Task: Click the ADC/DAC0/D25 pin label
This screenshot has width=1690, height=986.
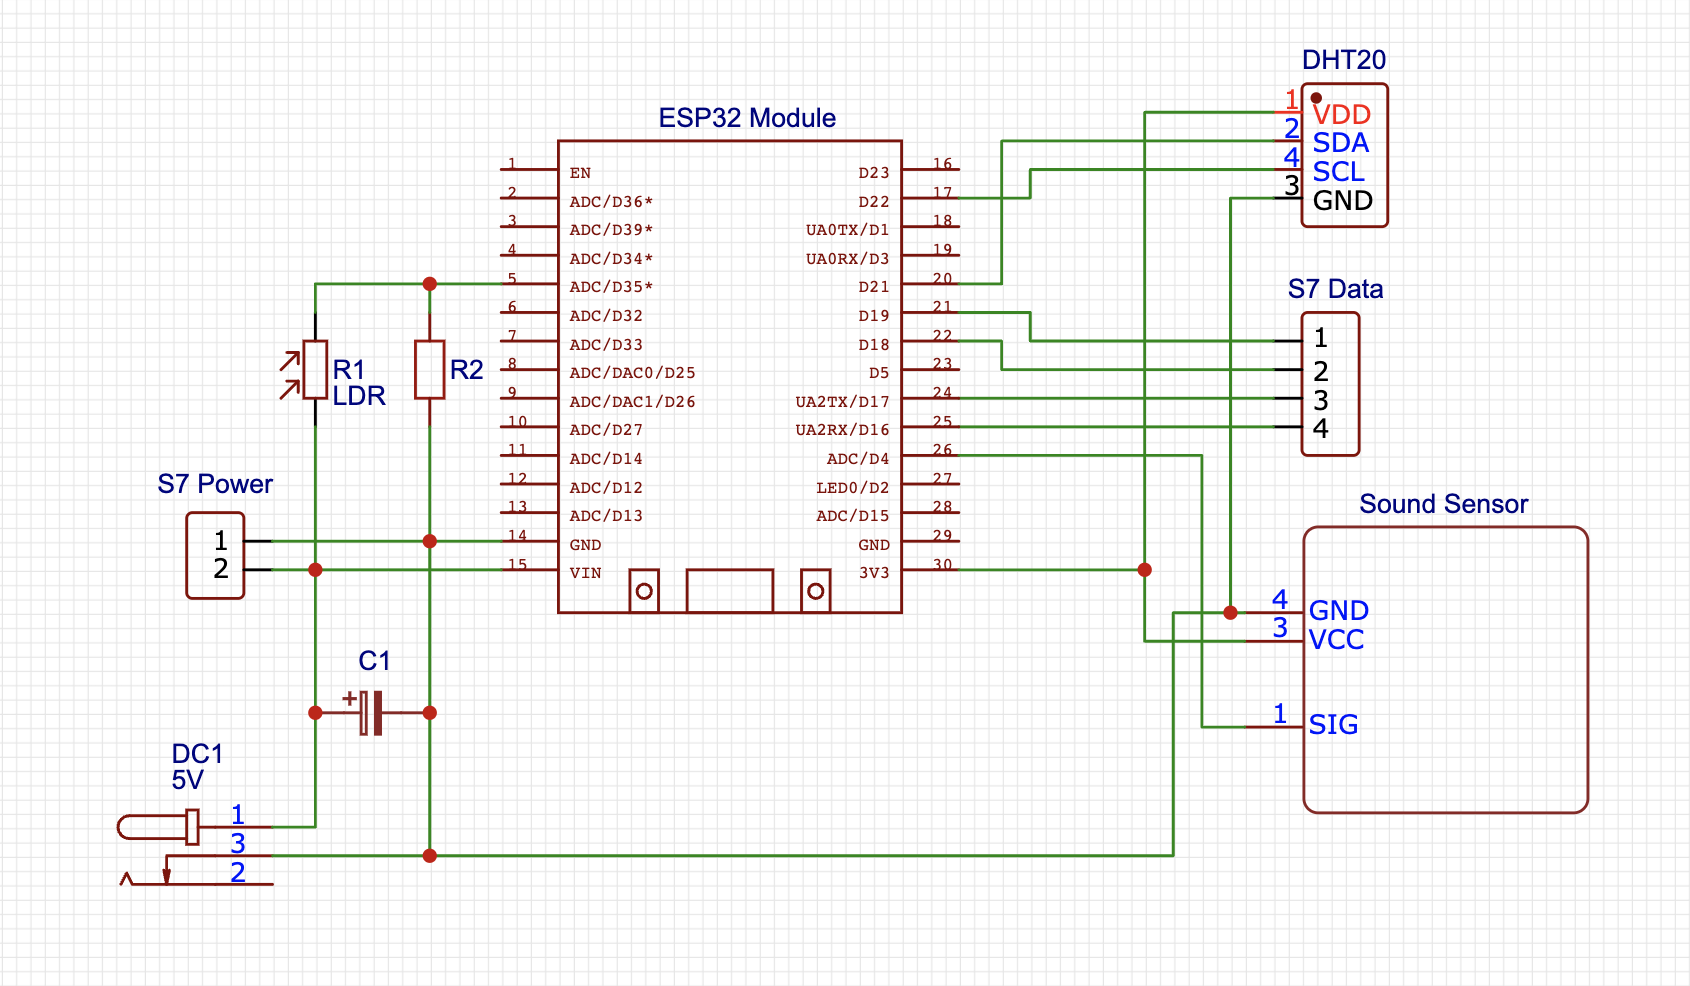Action: coord(632,373)
